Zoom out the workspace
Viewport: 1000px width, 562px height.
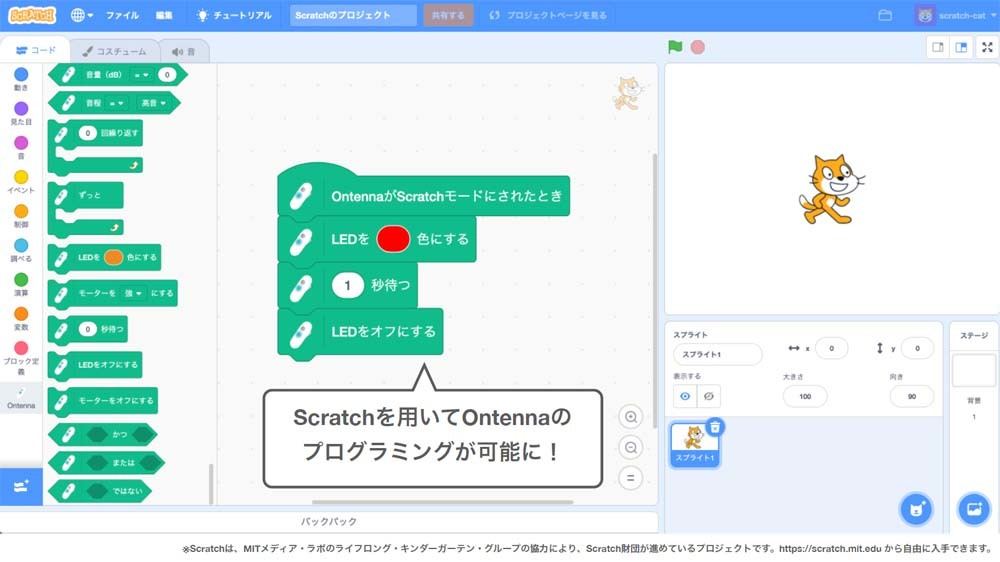pyautogui.click(x=631, y=447)
